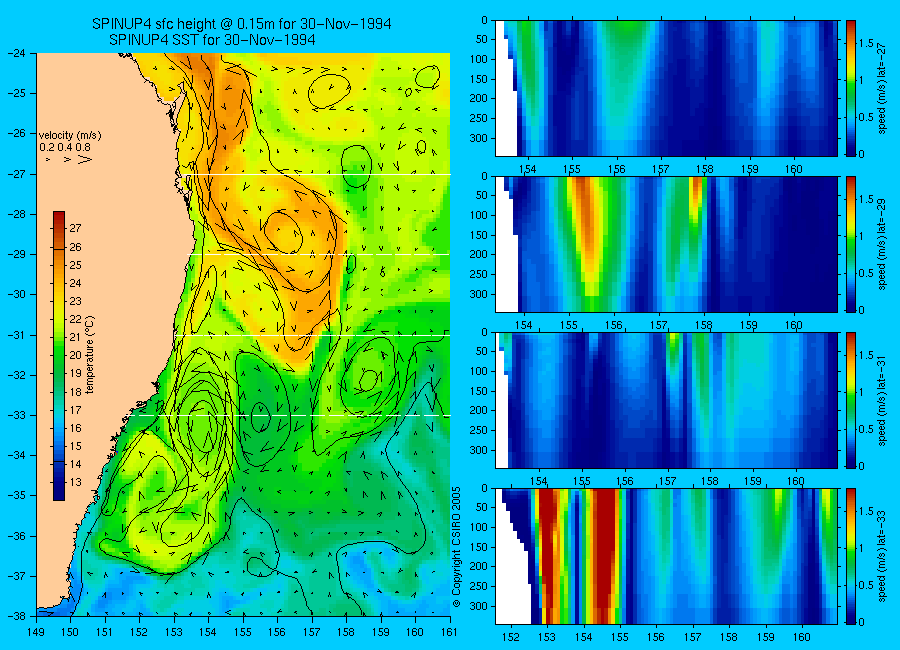The image size is (900, 650).
Task: Click the subtitle 'SPINUP4 SST for 30-Nov-1994'
Action: [212, 40]
